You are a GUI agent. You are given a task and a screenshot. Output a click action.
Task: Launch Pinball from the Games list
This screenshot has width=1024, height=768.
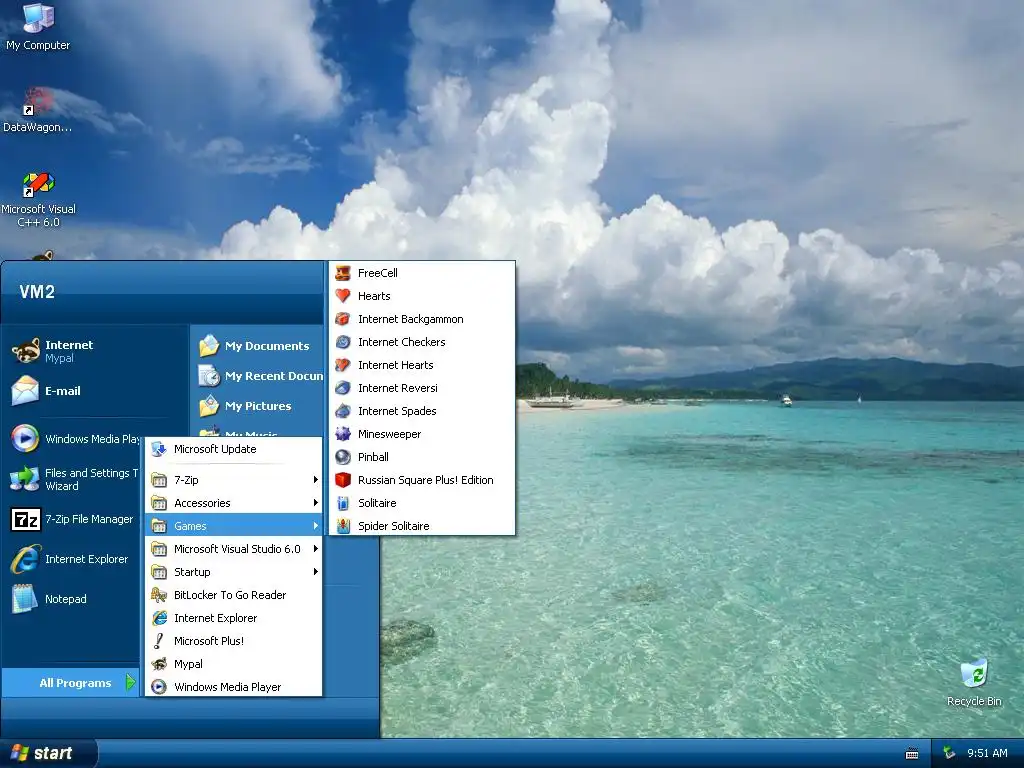(x=422, y=457)
